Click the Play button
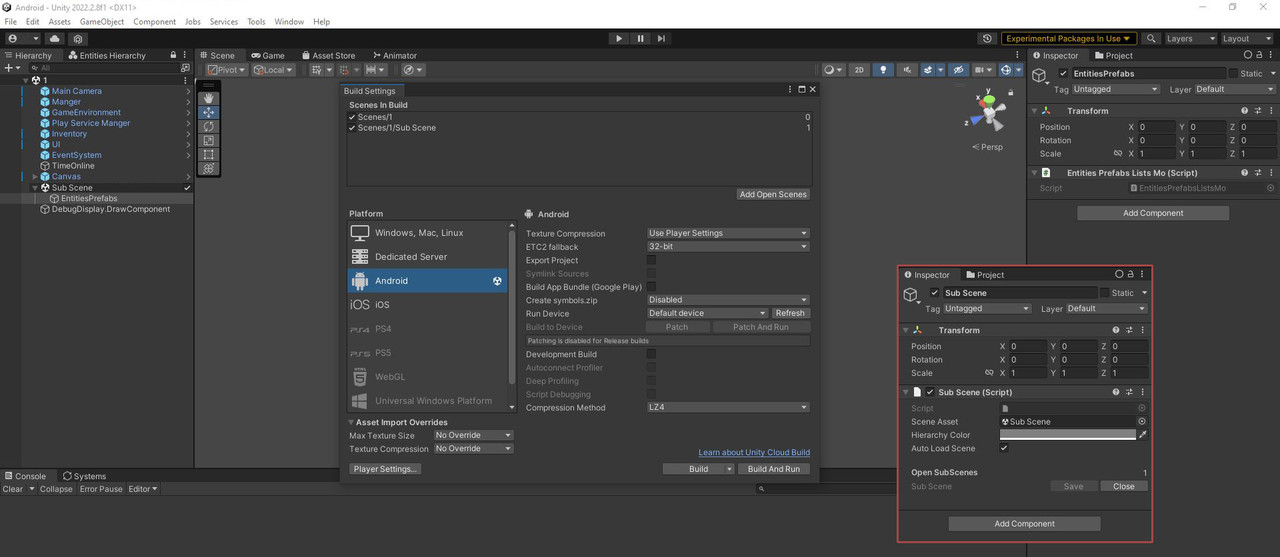The width and height of the screenshot is (1280, 557). (619, 38)
